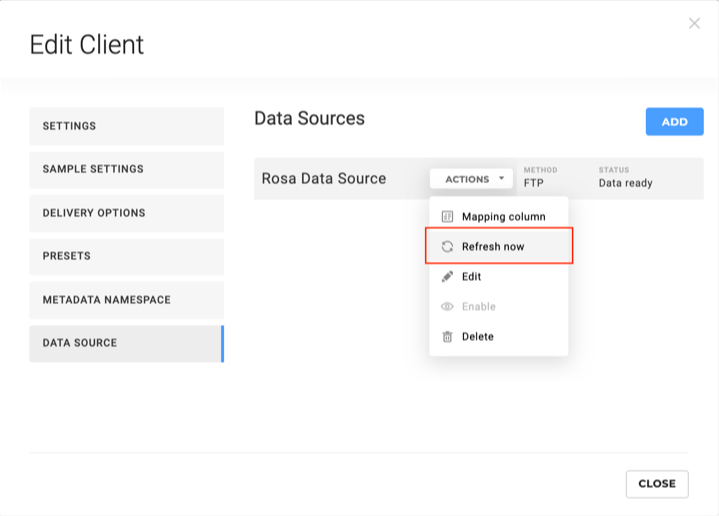Click the pencil Edit icon
This screenshot has width=719, height=516.
[x=447, y=276]
